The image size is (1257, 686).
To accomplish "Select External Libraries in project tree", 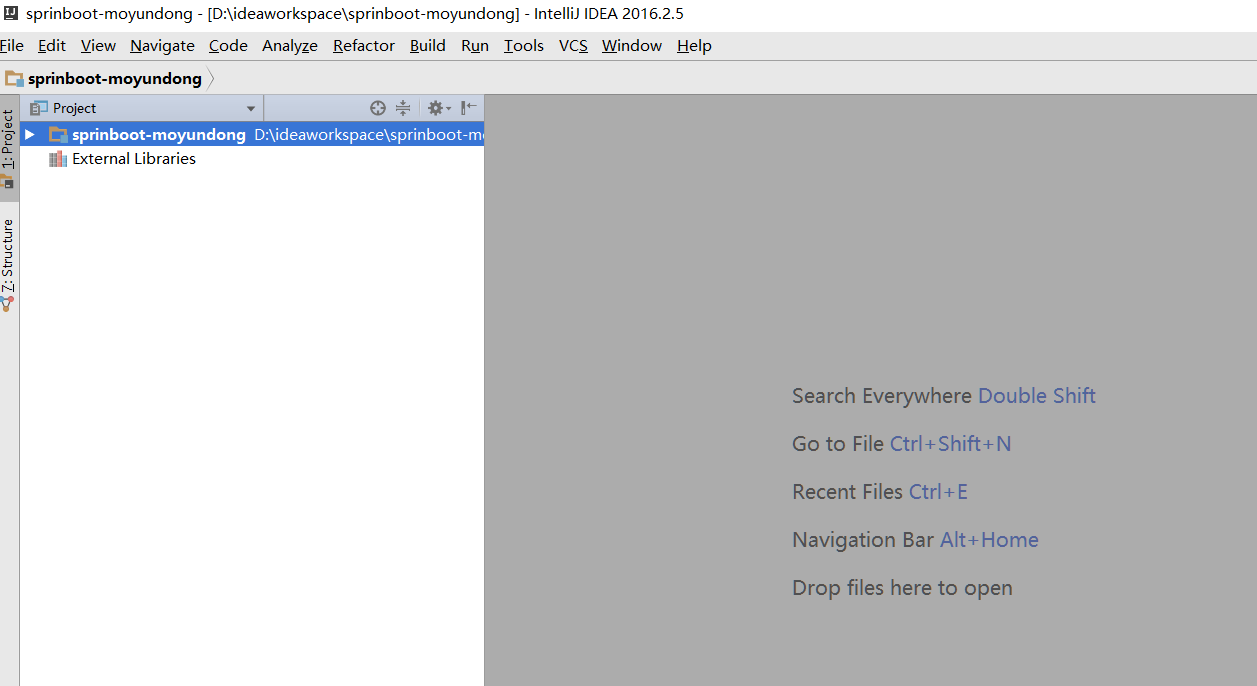I will (x=134, y=159).
